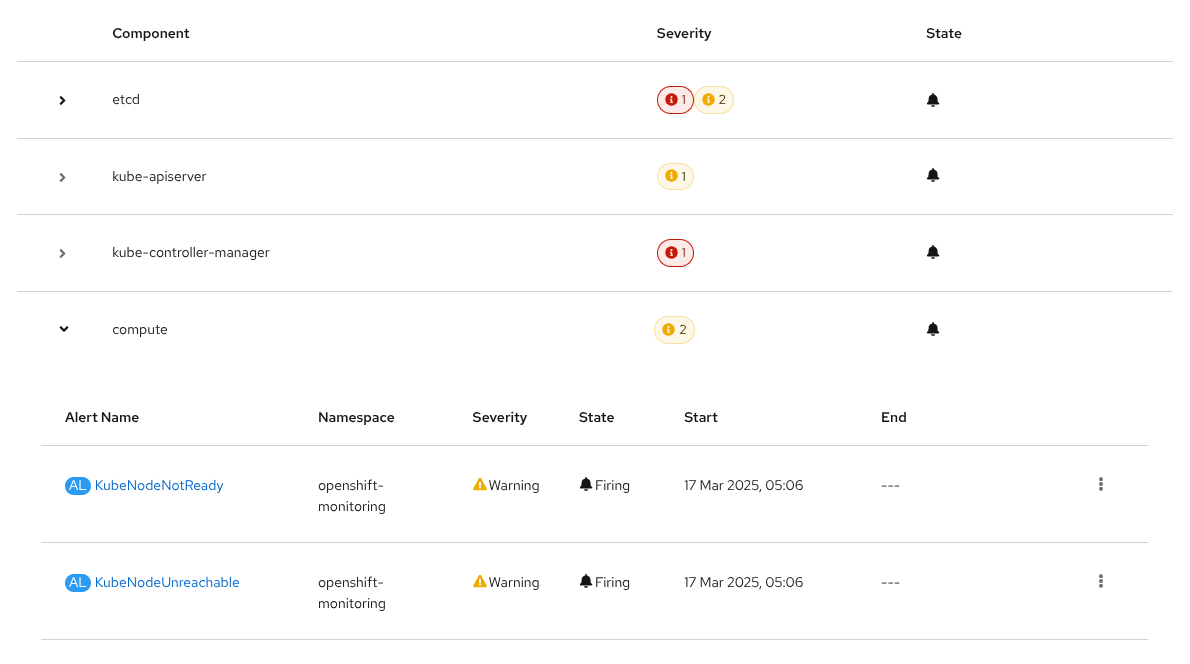The height and width of the screenshot is (664, 1190).
Task: Click the Component column header
Action: coord(150,33)
